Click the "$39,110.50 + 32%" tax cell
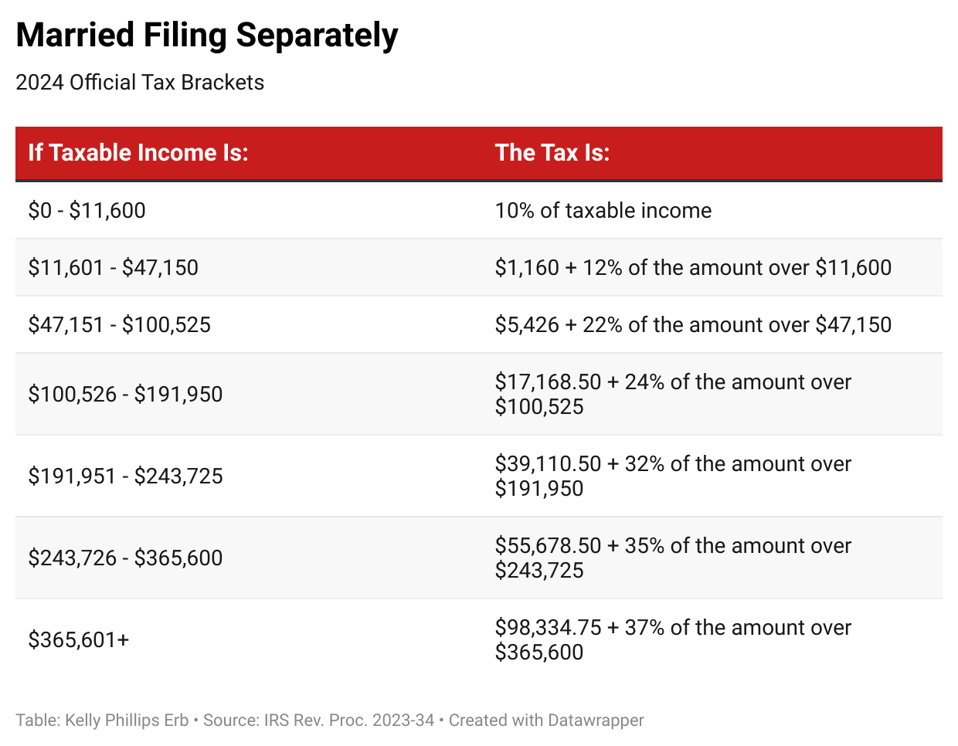This screenshot has width=958, height=746. (673, 476)
